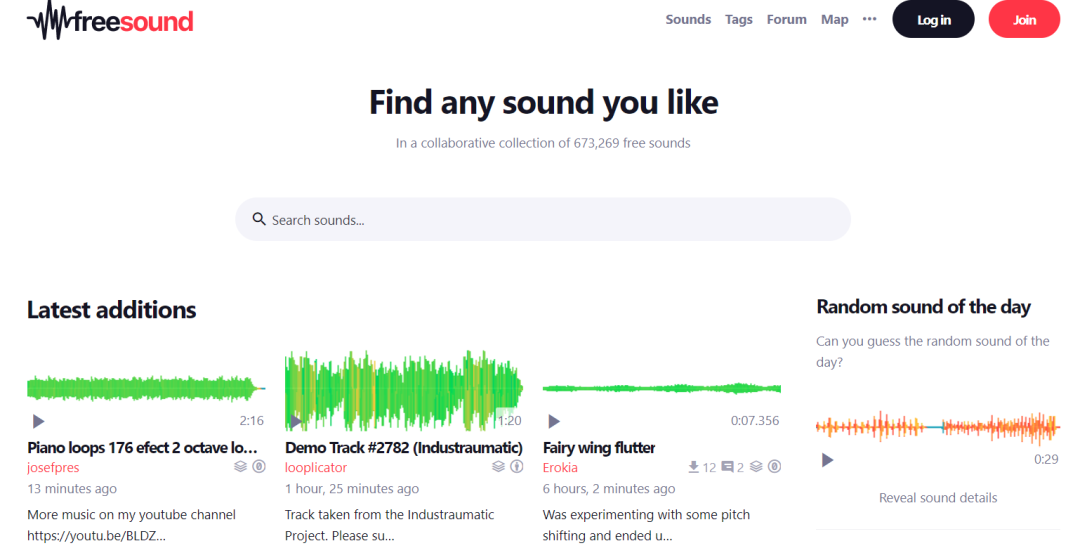Click license icon on Fairy wing flutter
Viewport: 1080px width, 548px height.
click(774, 466)
